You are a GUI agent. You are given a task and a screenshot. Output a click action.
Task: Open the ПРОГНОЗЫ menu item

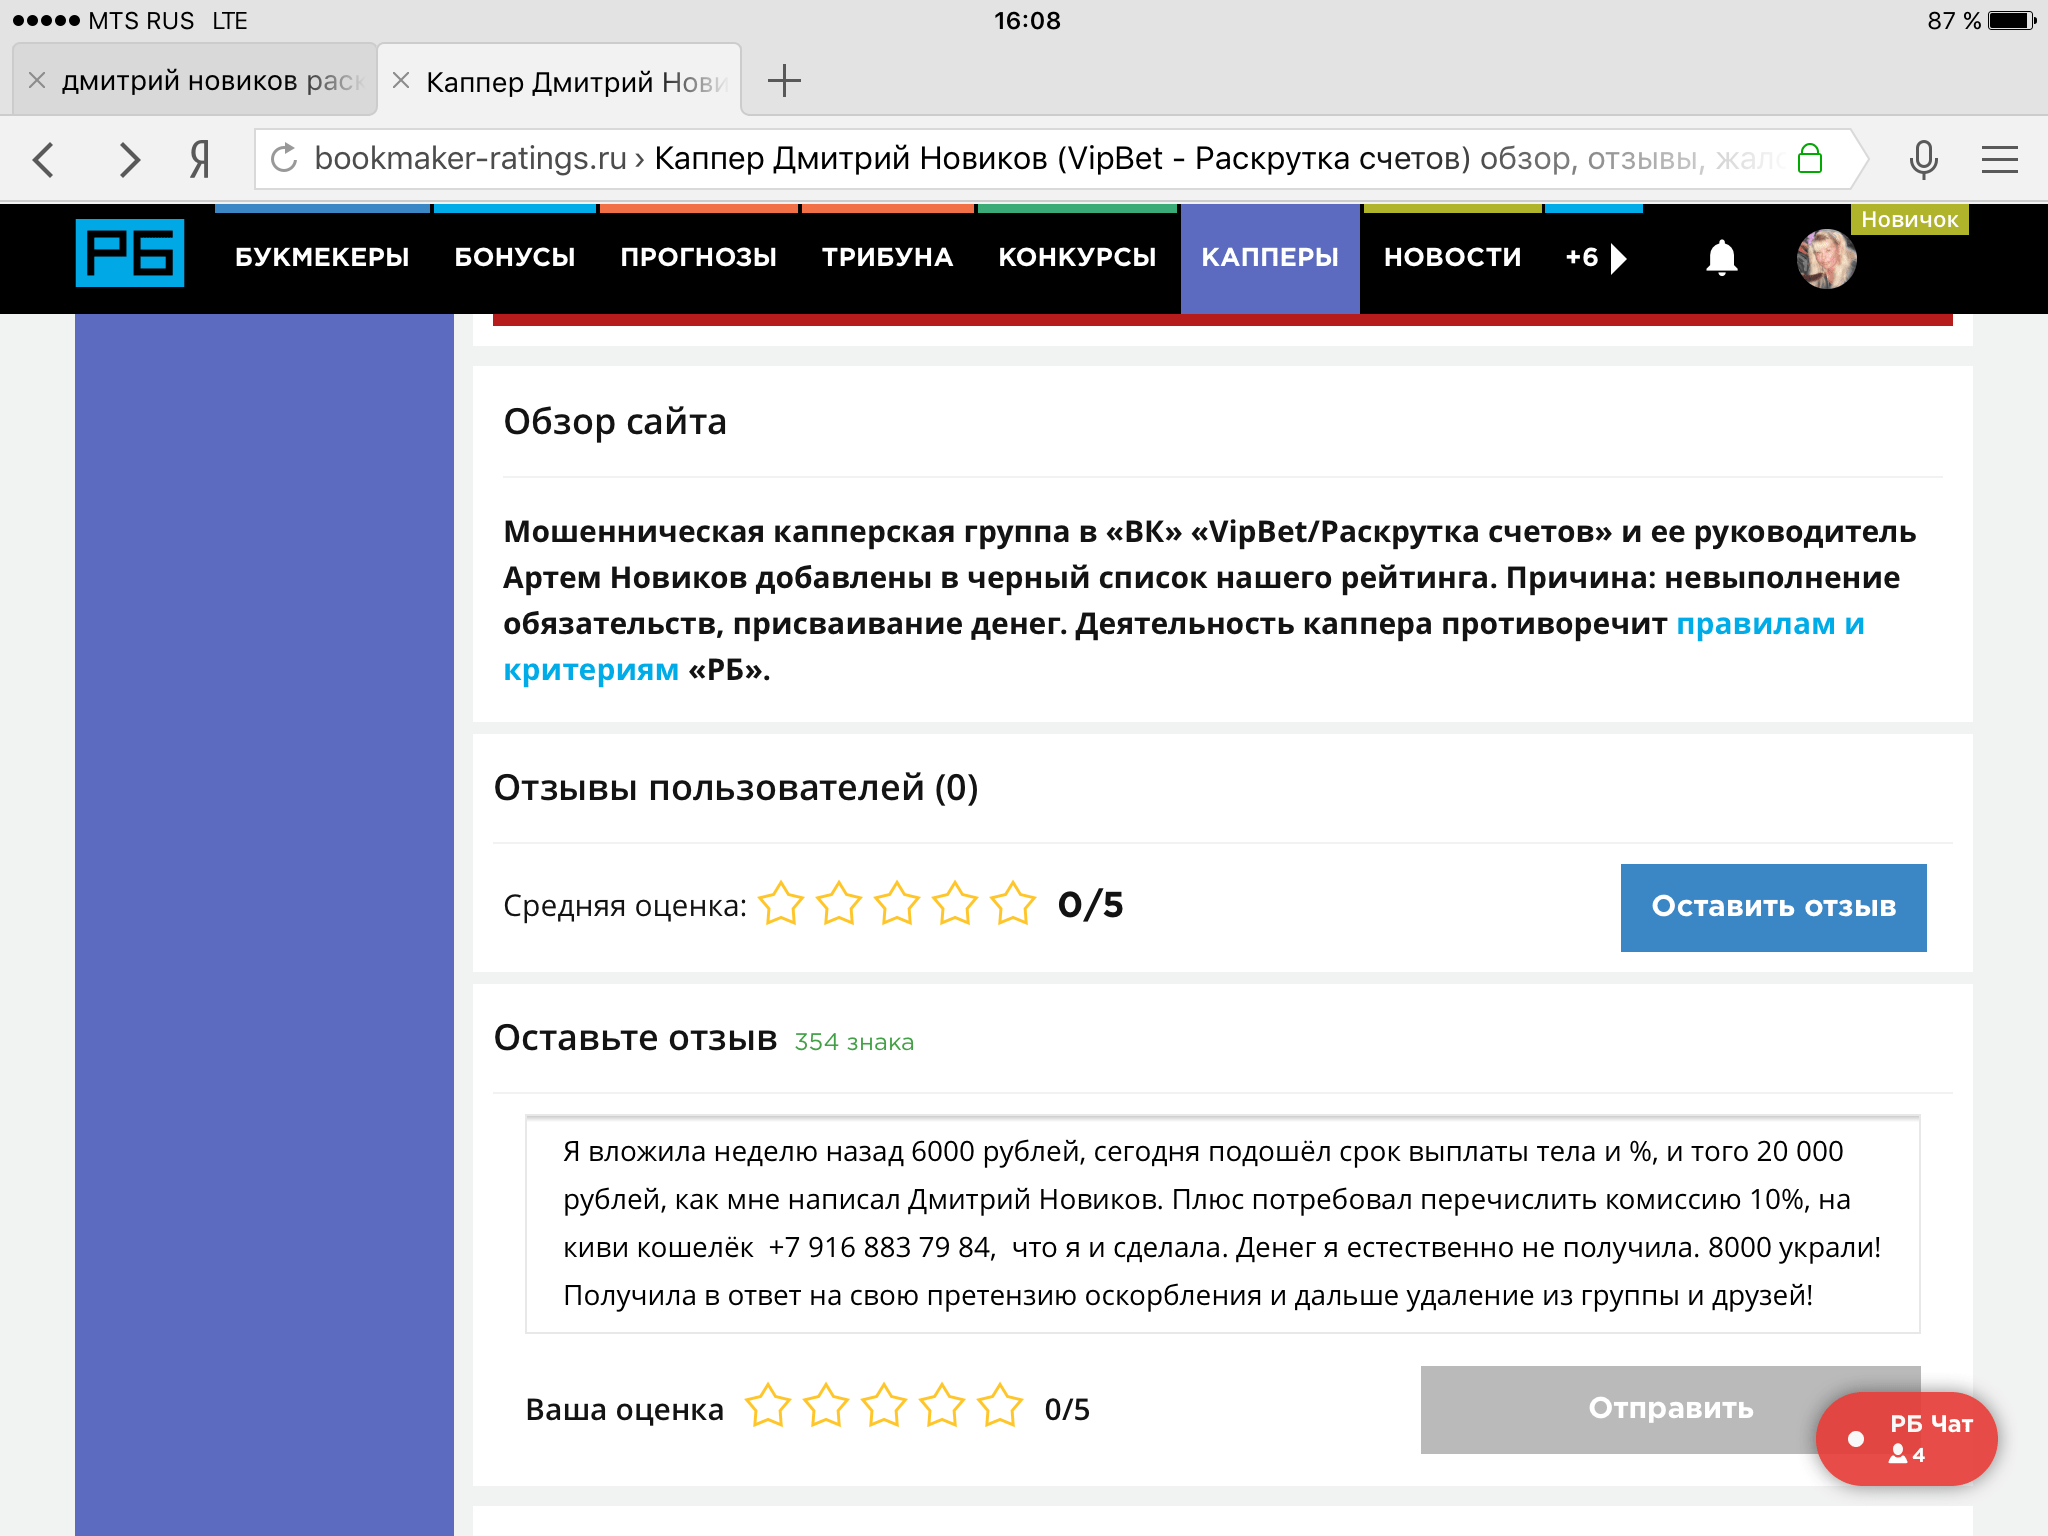[x=698, y=257]
